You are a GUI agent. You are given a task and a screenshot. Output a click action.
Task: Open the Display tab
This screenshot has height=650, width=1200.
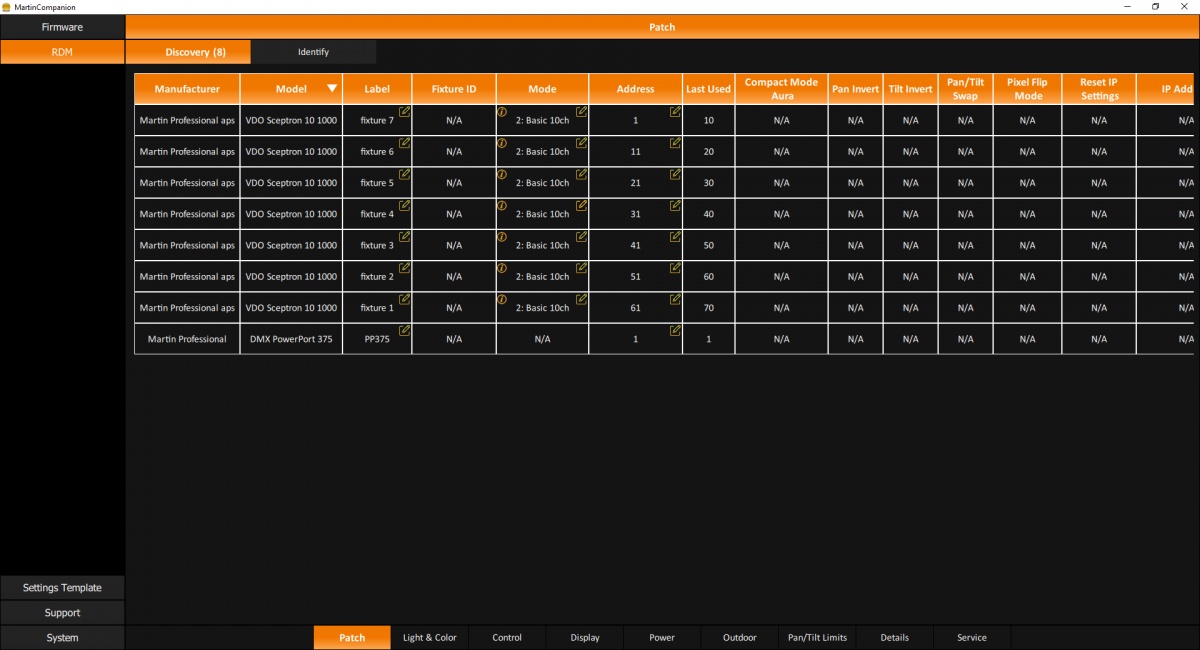(585, 638)
